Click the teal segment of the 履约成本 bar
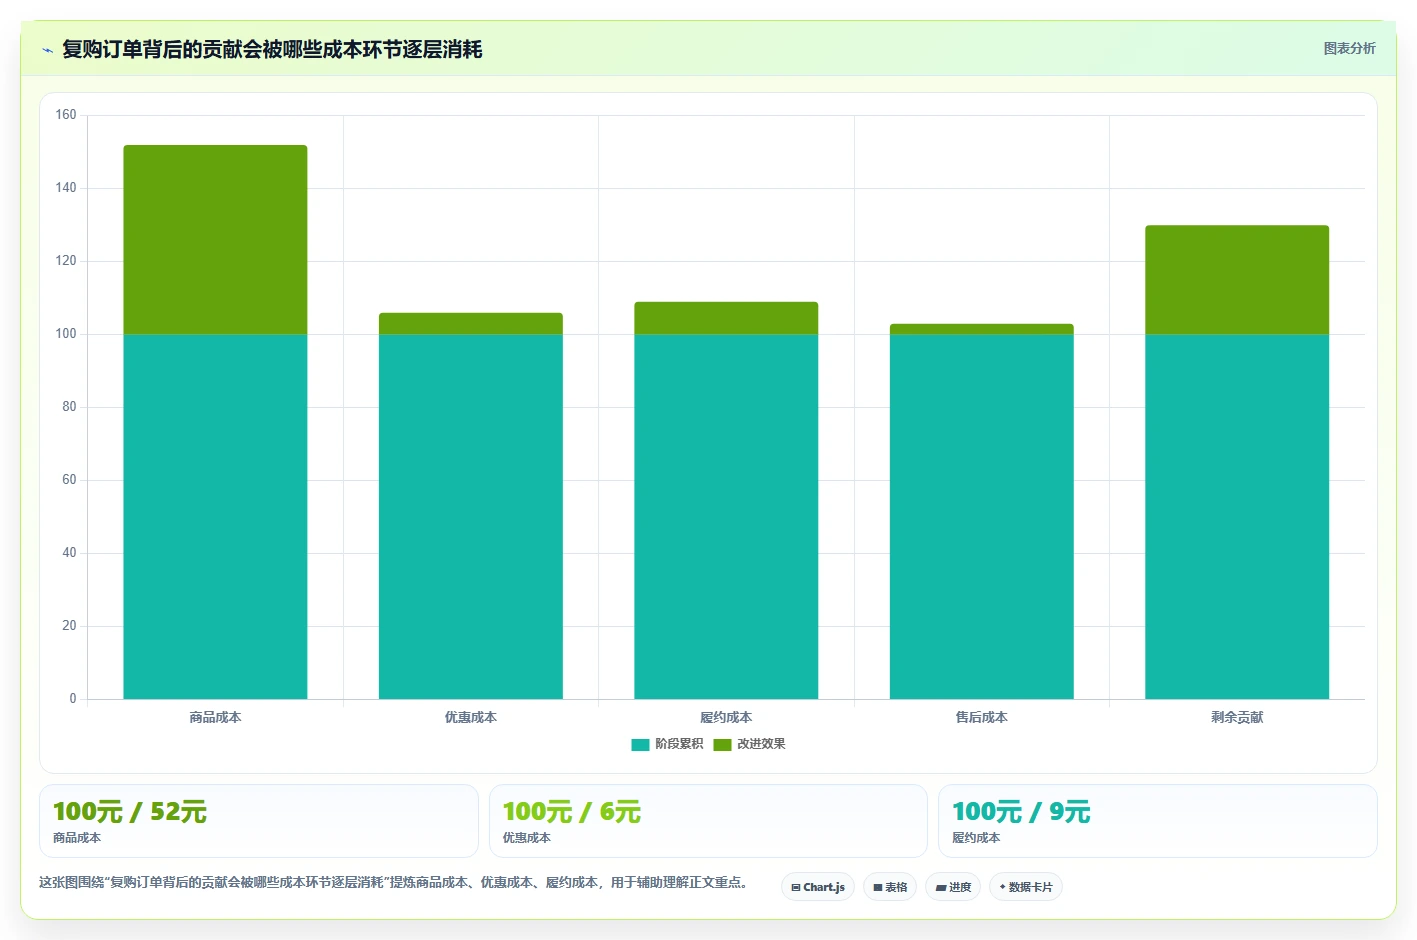The height and width of the screenshot is (940, 1417). (726, 516)
